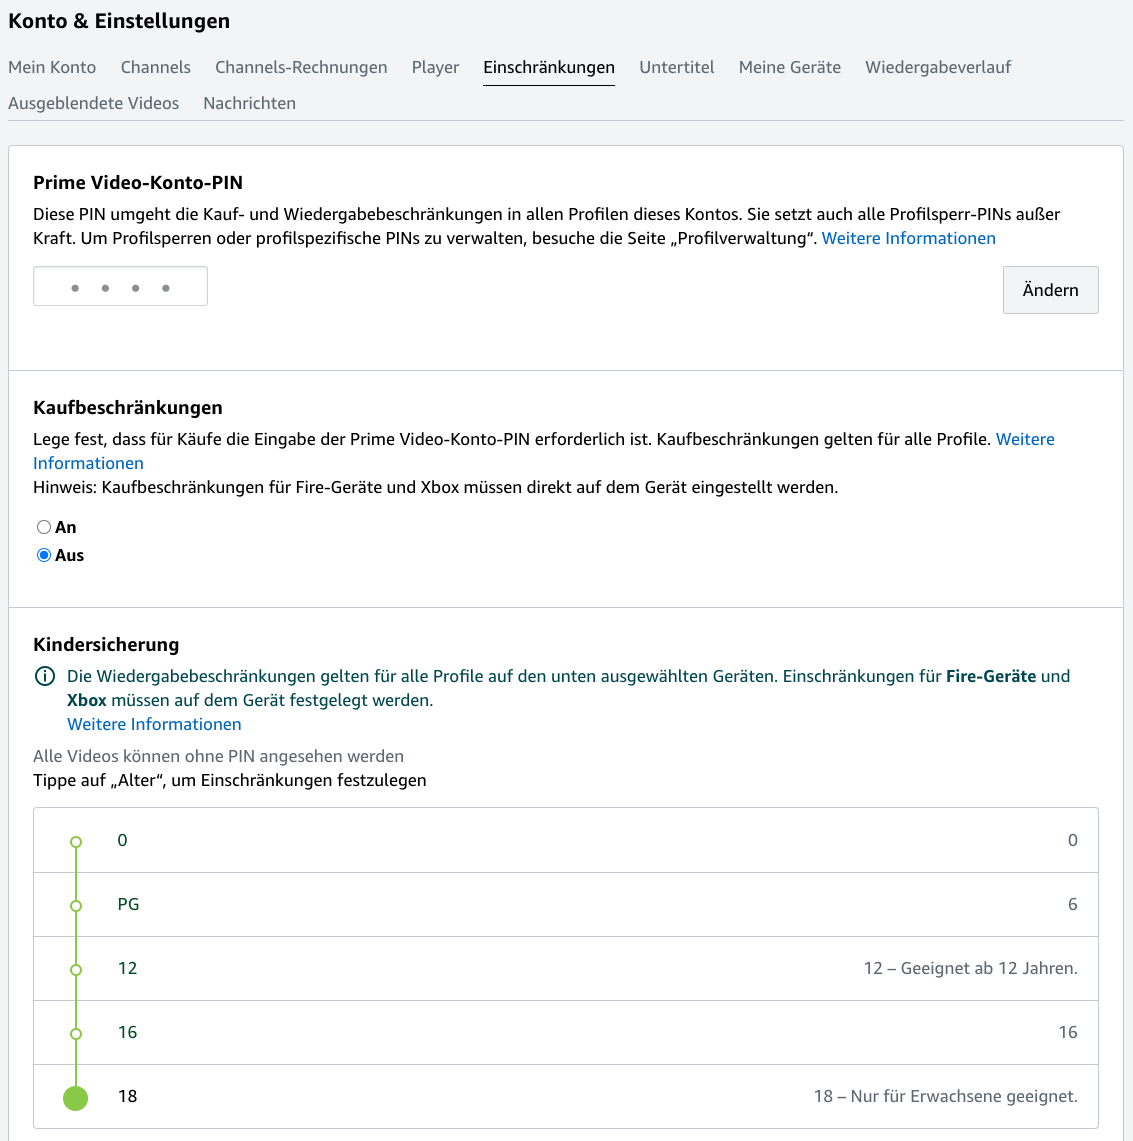
Task: Switch to the Meine Geräte tab
Action: 790,67
